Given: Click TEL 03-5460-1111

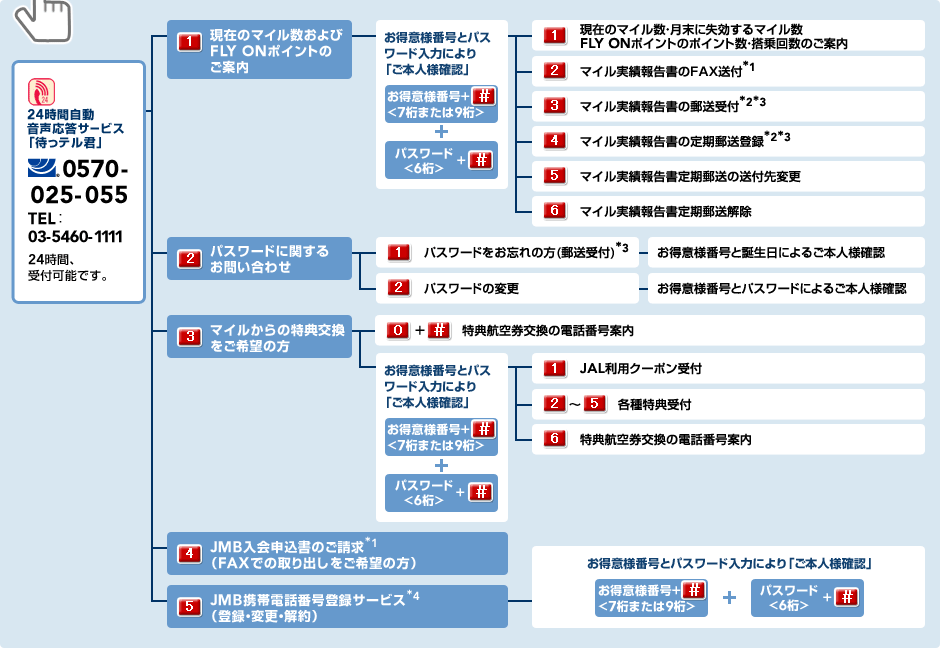Looking at the screenshot, I should click(75, 228).
